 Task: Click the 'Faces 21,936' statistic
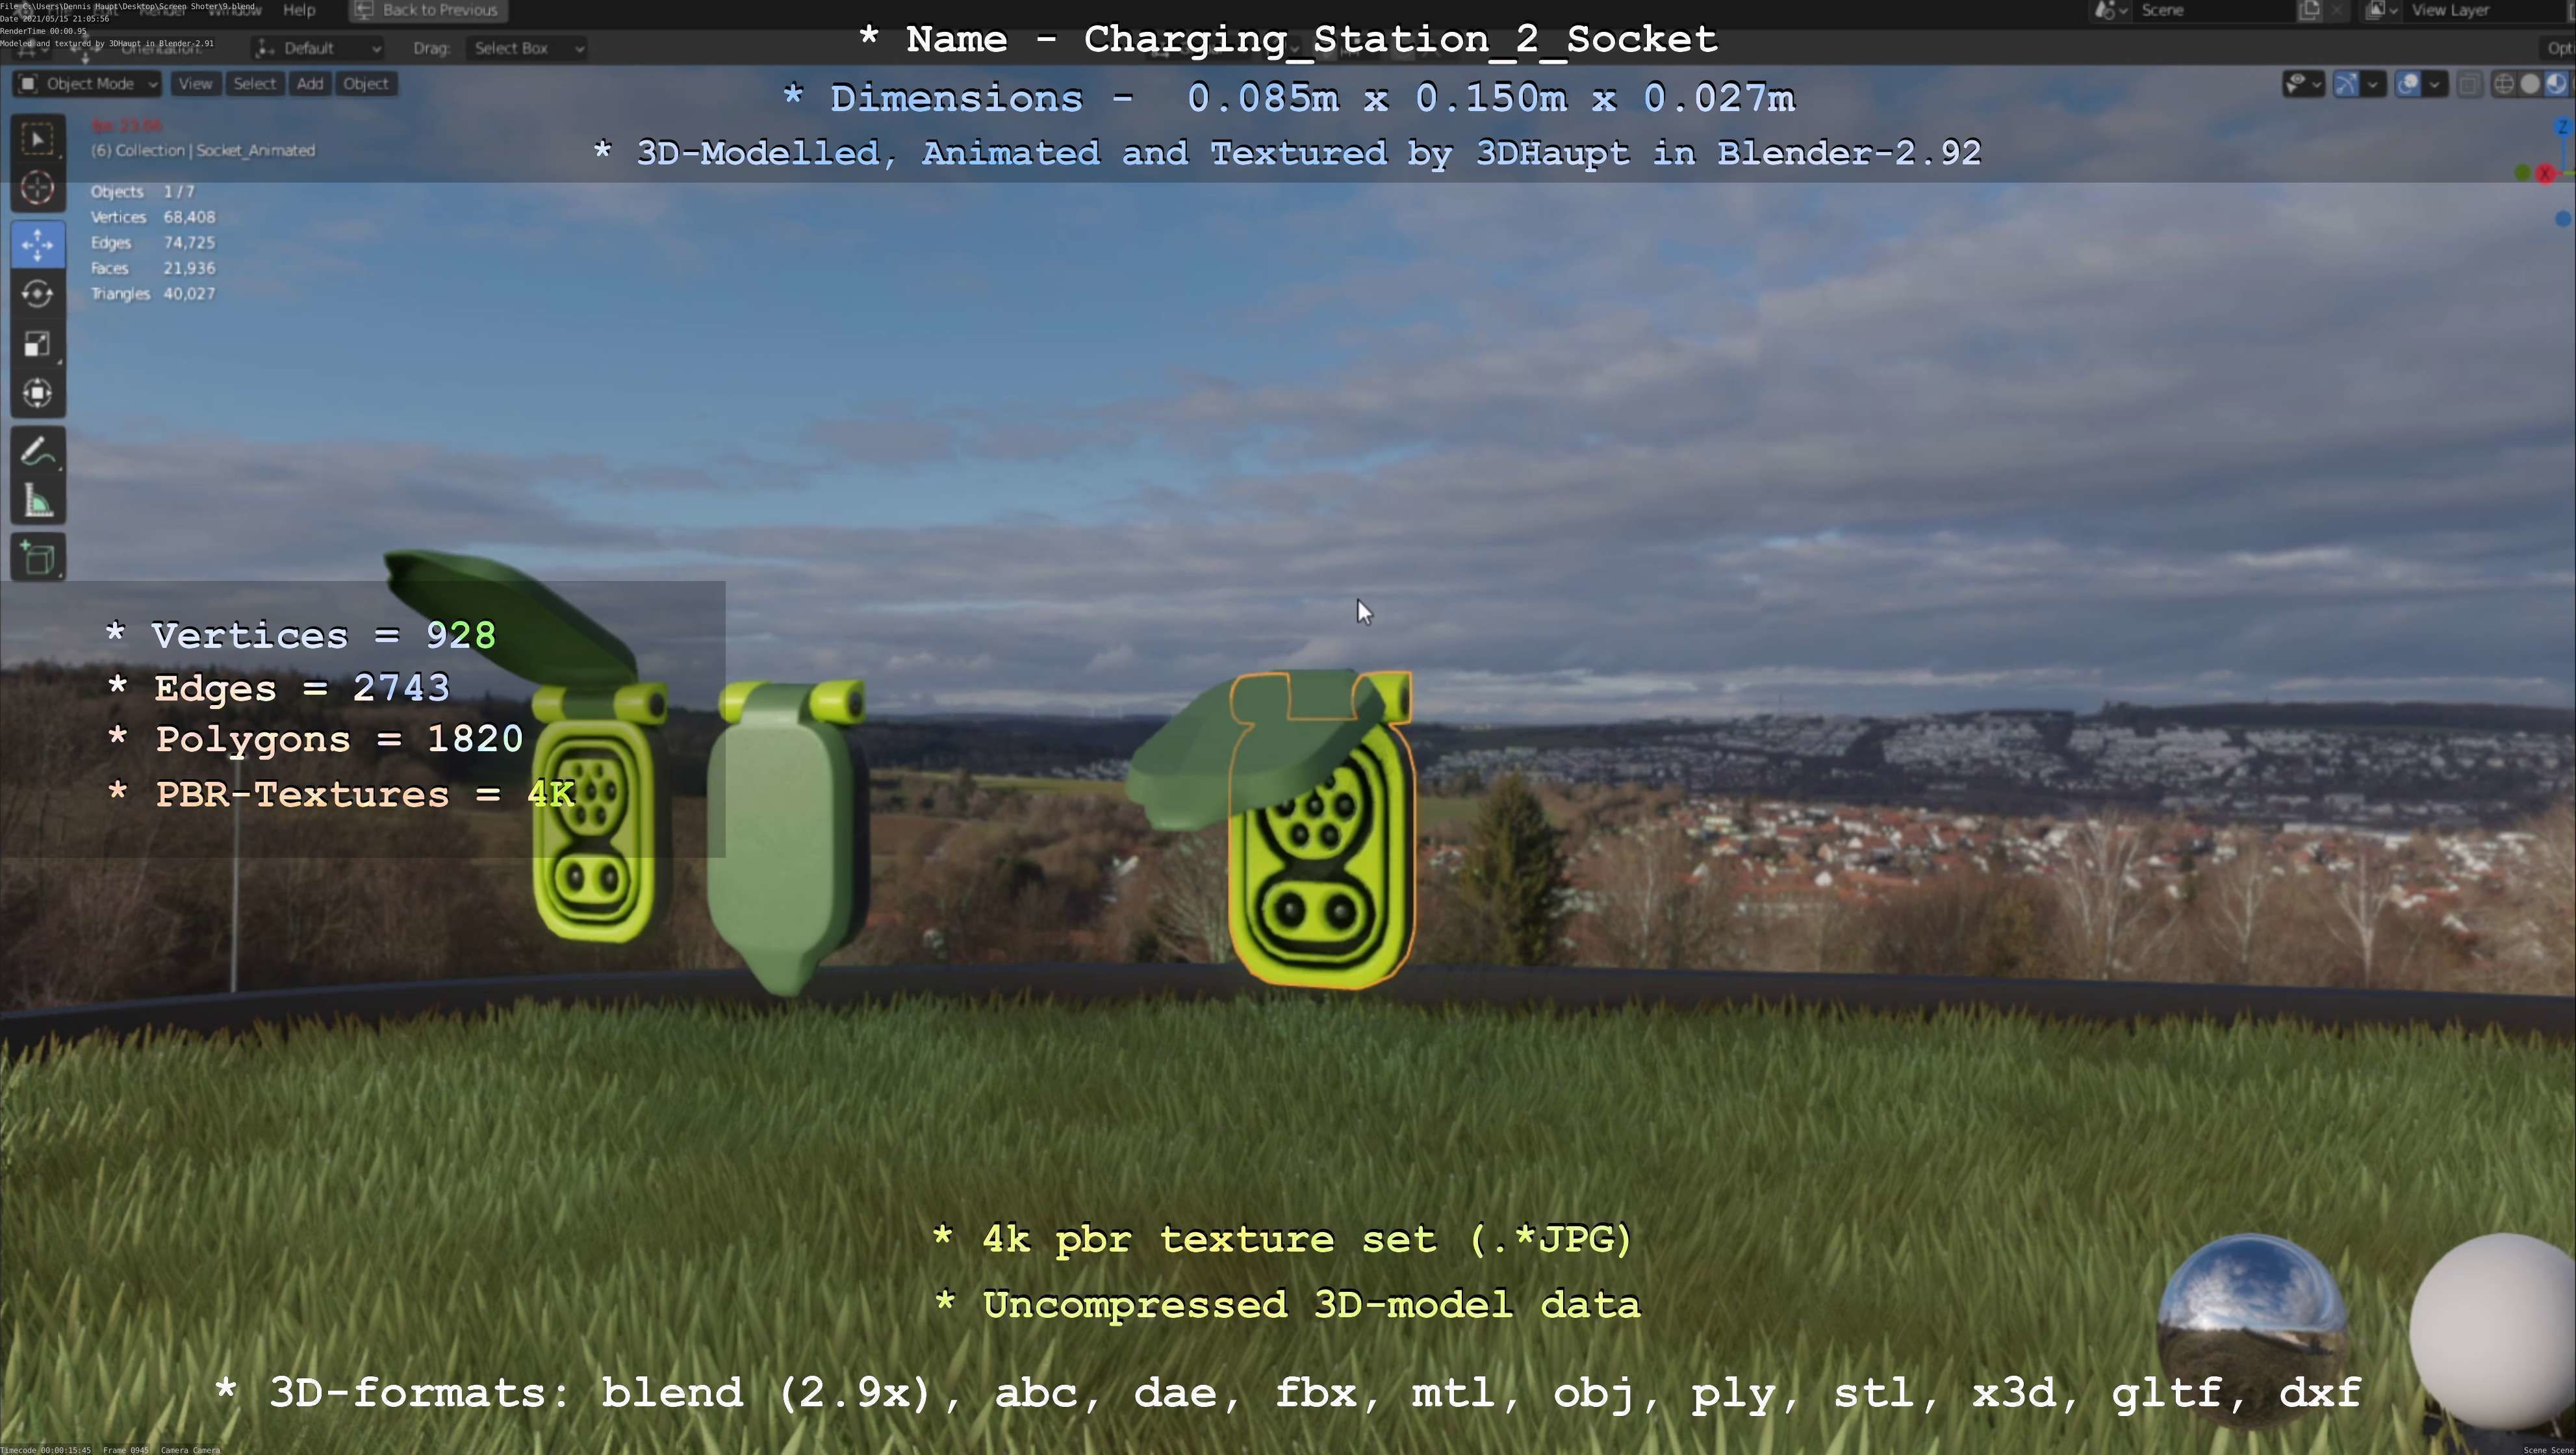[x=153, y=268]
